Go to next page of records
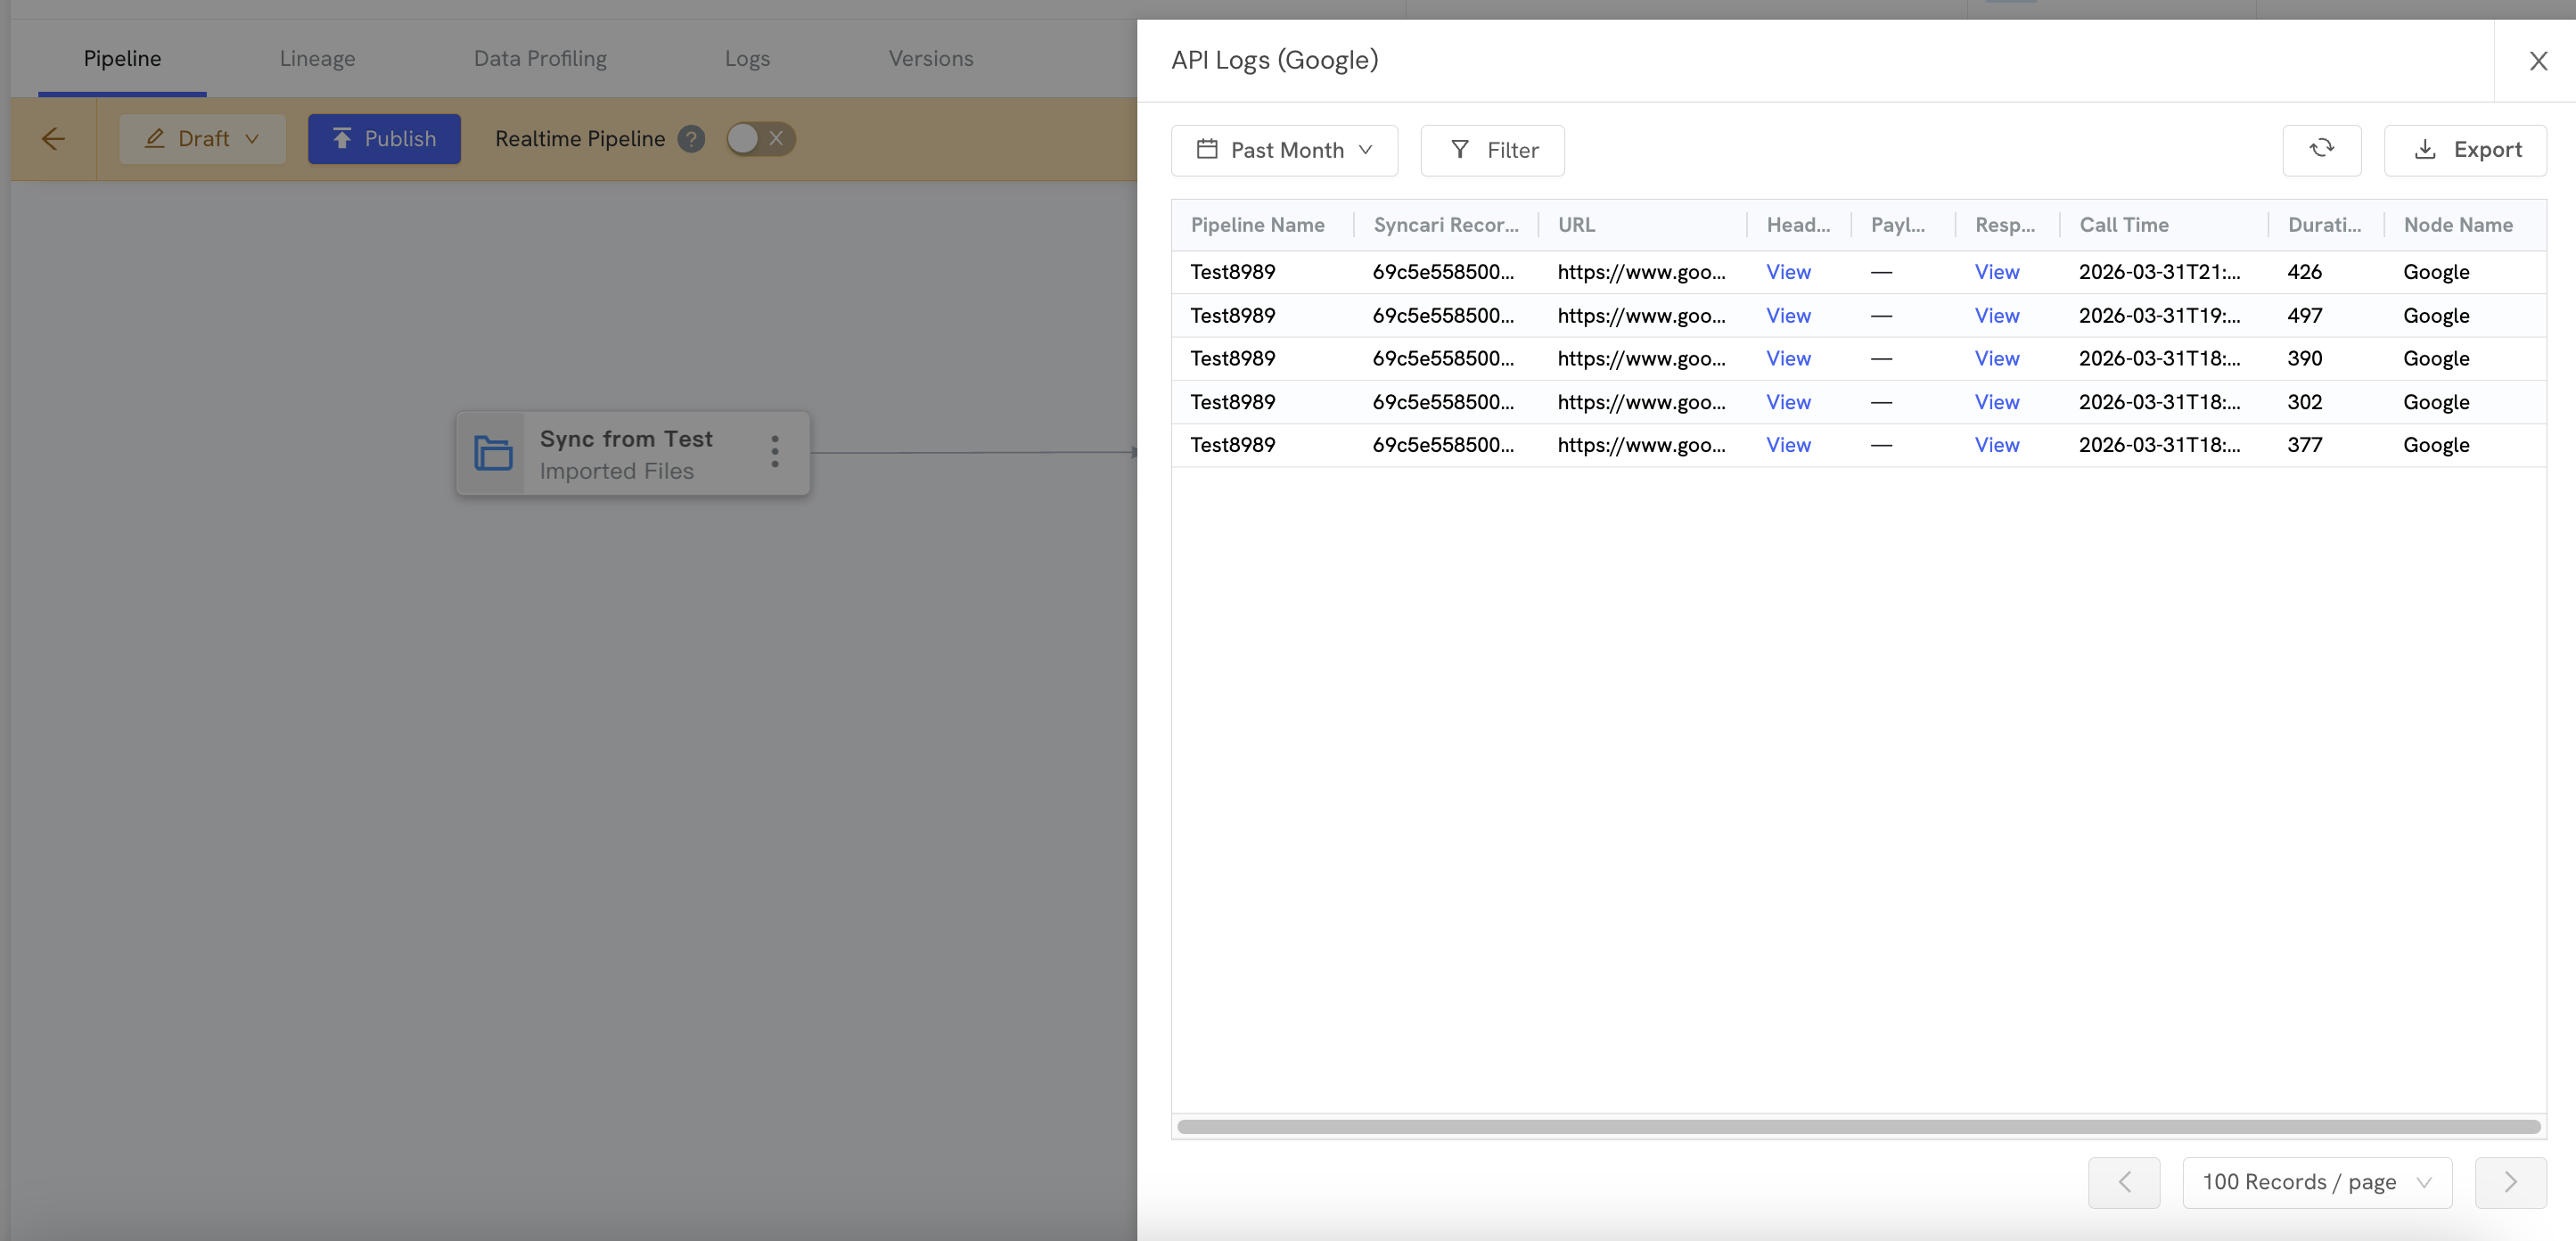Image resolution: width=2576 pixels, height=1241 pixels. click(x=2510, y=1182)
